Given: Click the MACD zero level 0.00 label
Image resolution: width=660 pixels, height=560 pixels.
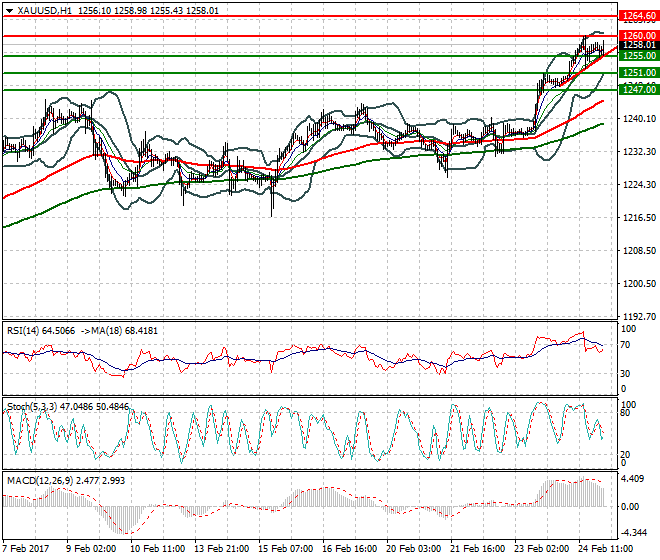Looking at the screenshot, I should 630,507.
